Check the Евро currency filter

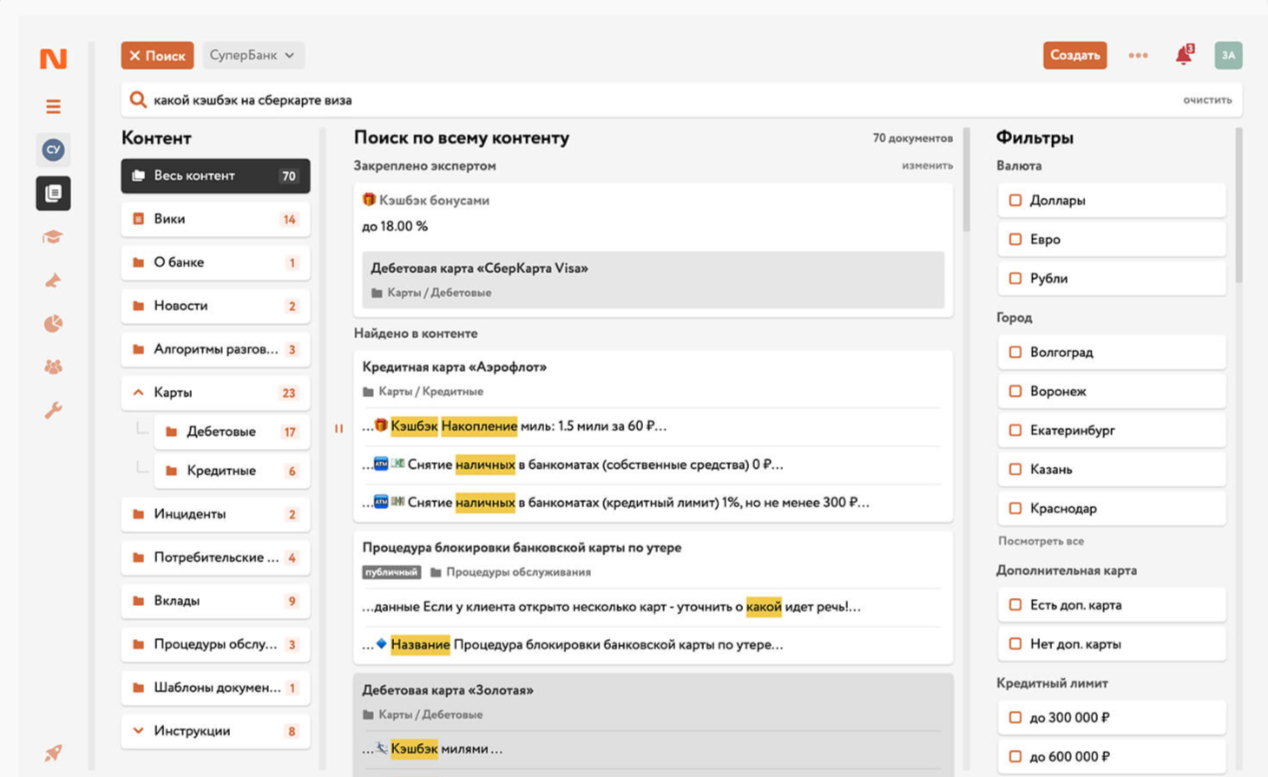[1015, 239]
